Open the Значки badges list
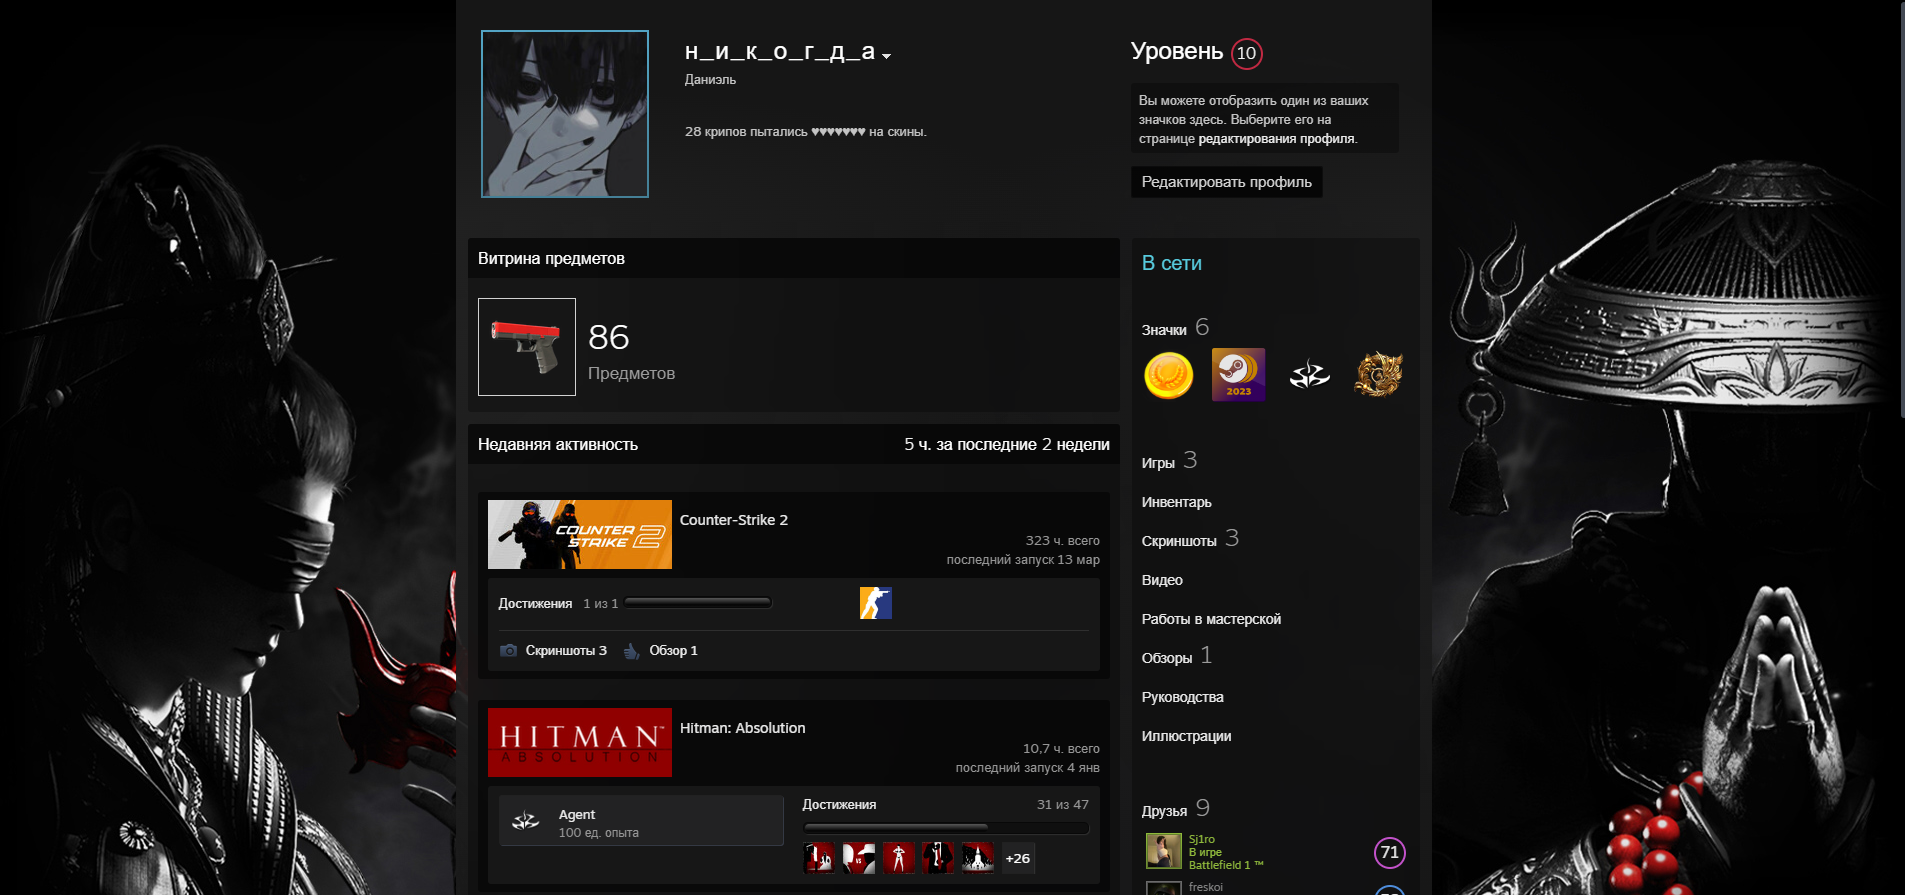 point(1175,328)
